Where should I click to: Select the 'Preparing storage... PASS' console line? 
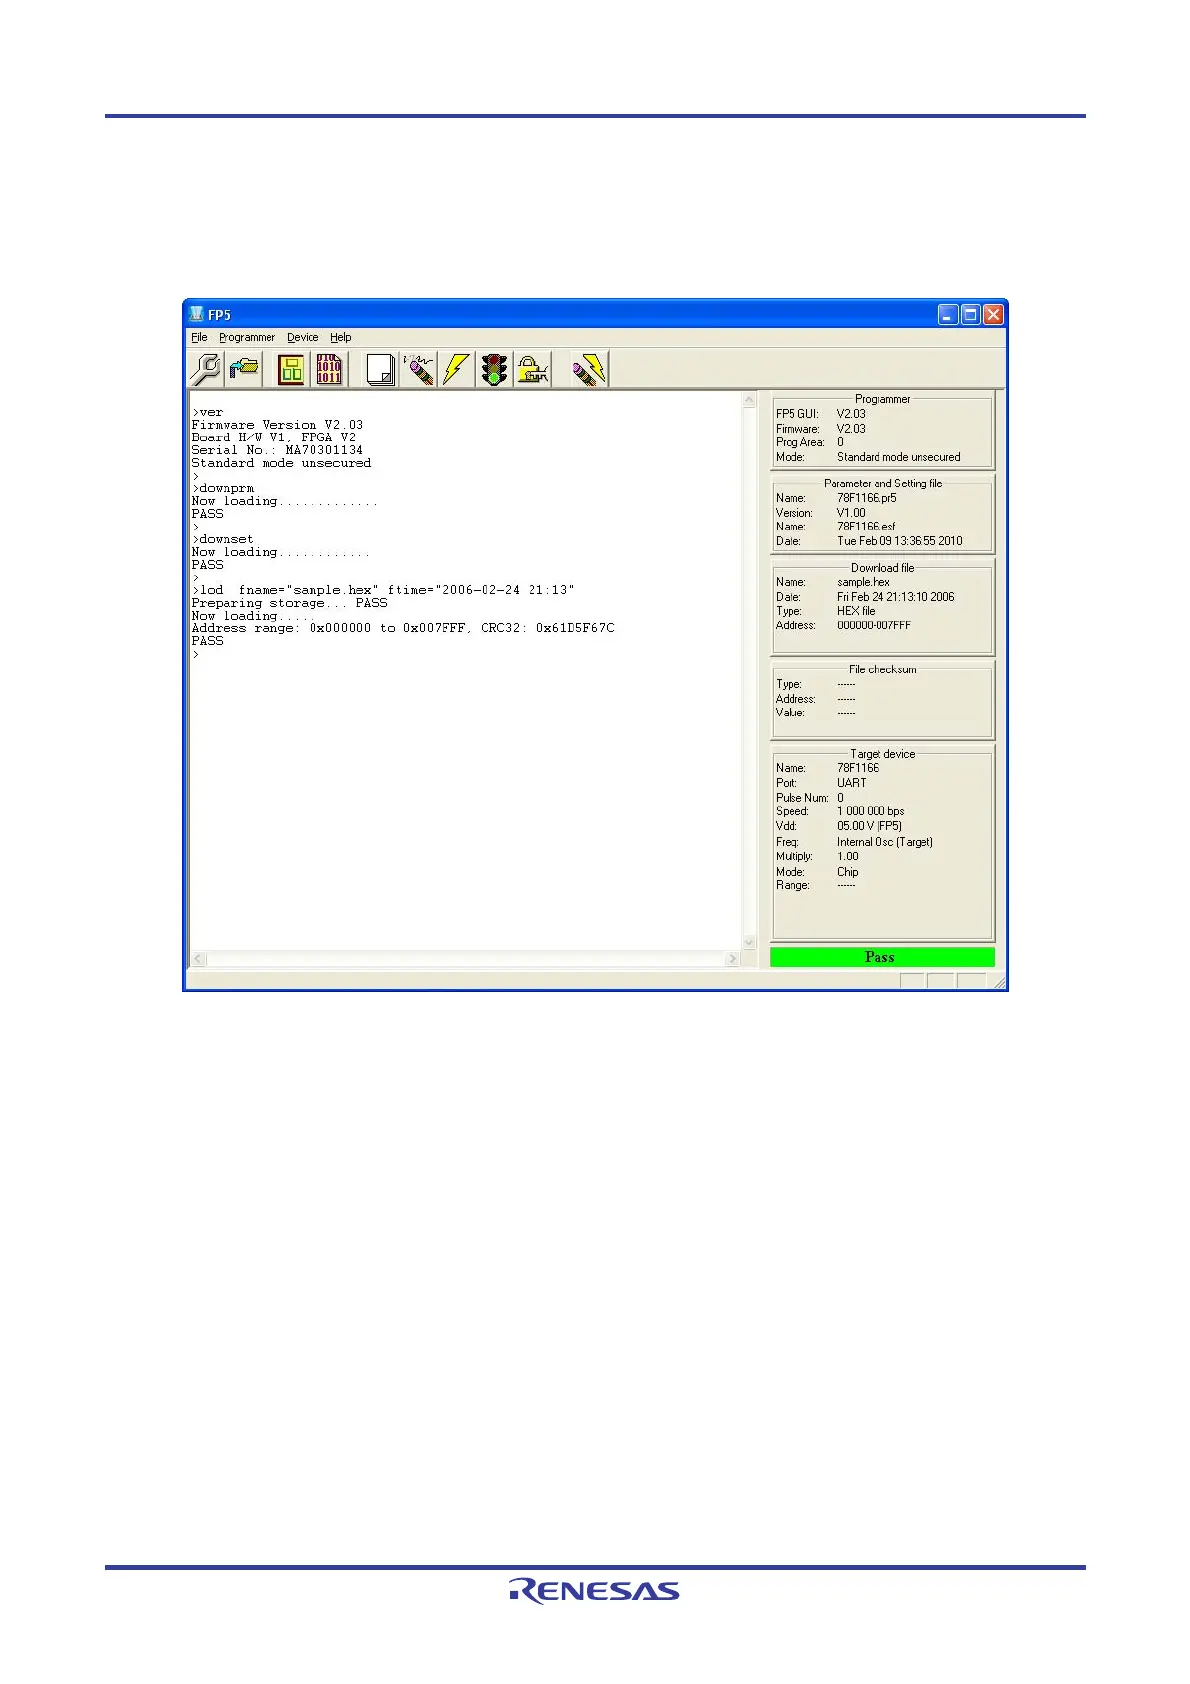289,603
